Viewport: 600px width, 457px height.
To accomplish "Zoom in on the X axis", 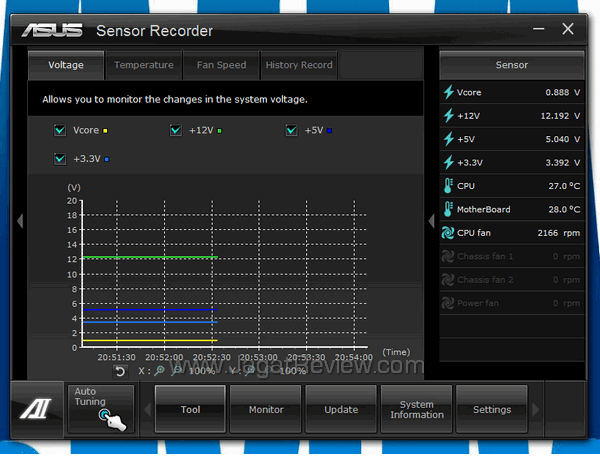I will click(x=159, y=370).
